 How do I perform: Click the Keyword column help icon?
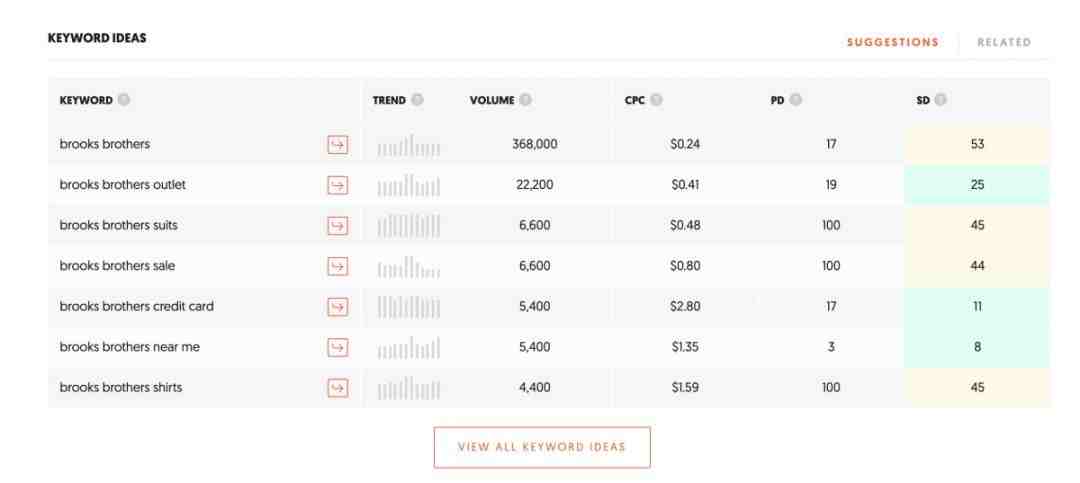coord(123,100)
